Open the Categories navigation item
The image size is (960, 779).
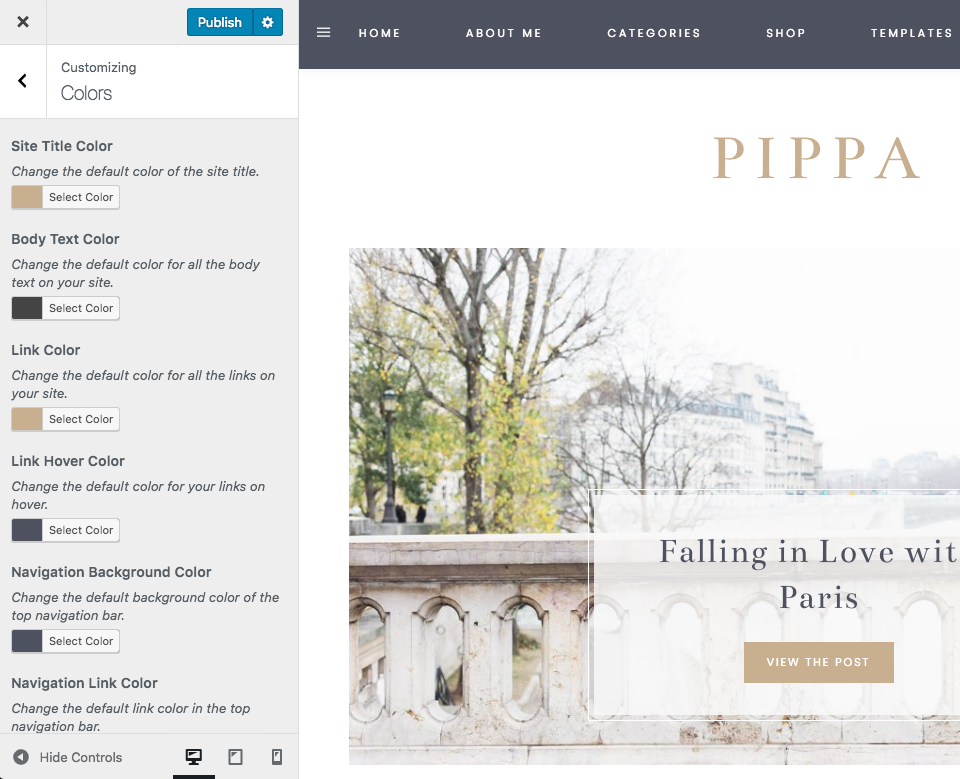[x=654, y=33]
